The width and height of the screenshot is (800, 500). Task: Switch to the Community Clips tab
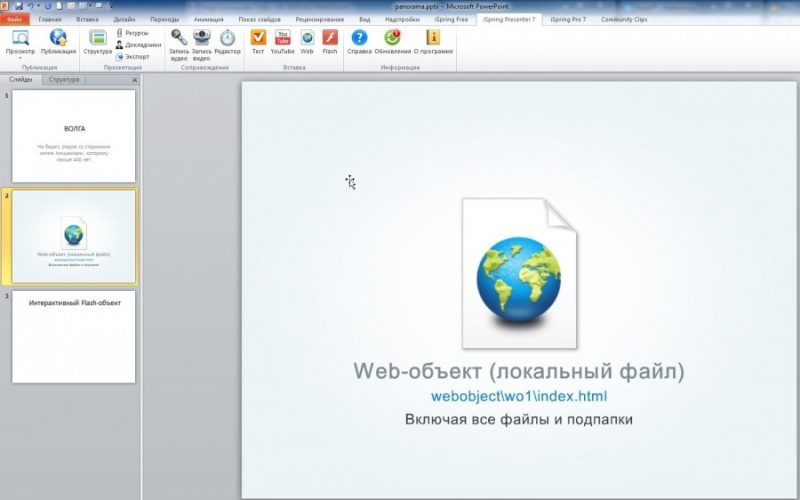point(624,19)
